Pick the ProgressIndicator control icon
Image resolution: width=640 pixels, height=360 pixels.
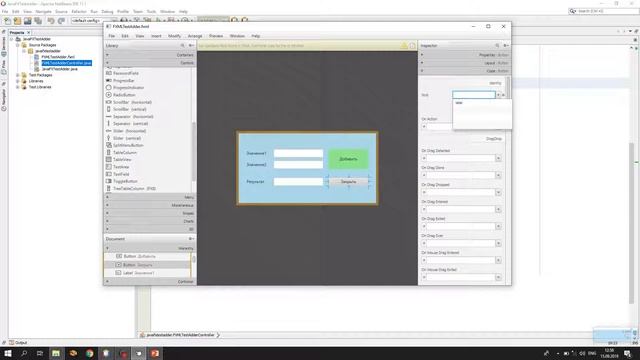(109, 87)
